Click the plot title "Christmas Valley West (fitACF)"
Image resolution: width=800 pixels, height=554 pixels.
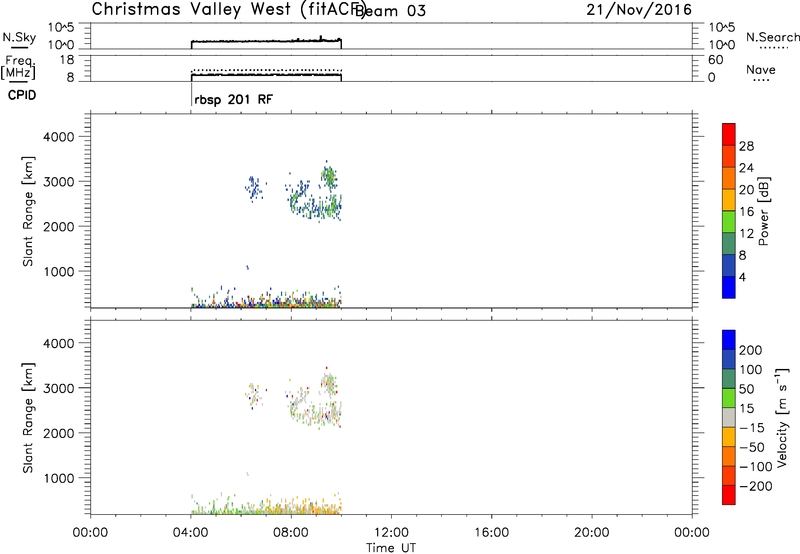[x=229, y=10]
